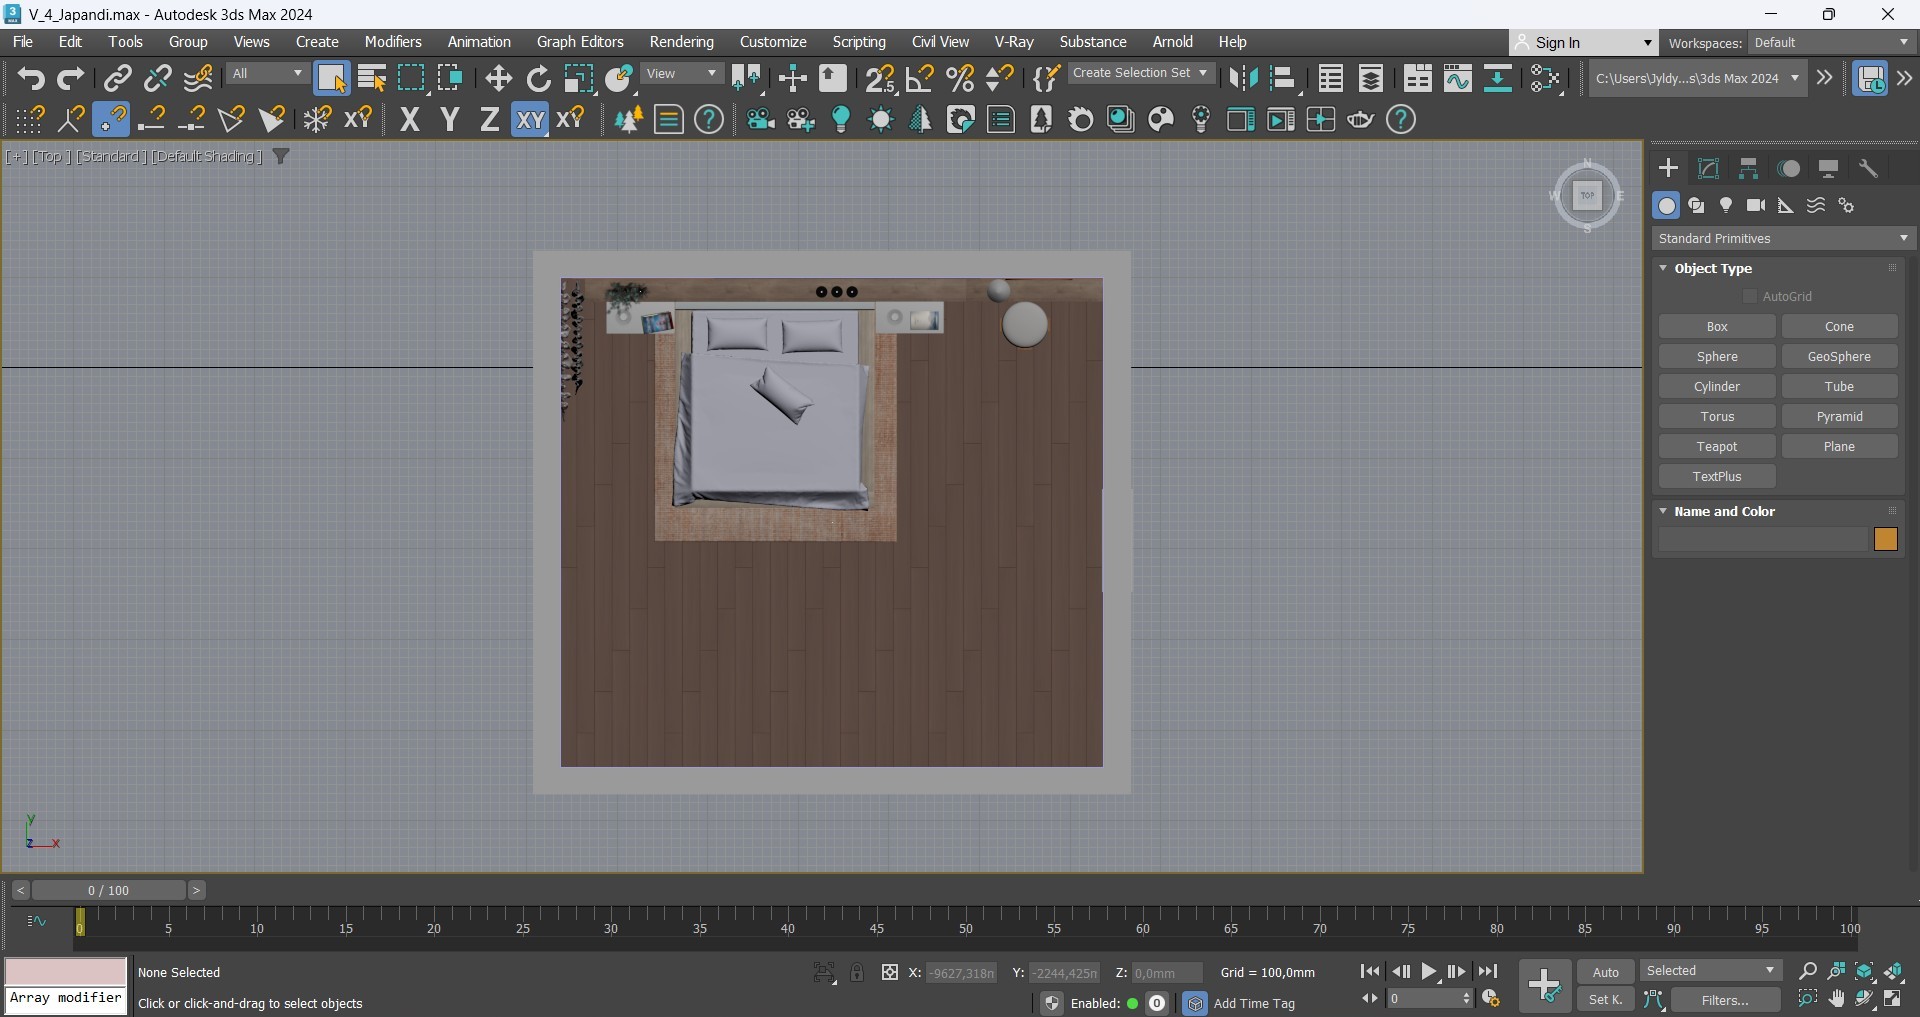Open the selection filter All dropdown

267,74
